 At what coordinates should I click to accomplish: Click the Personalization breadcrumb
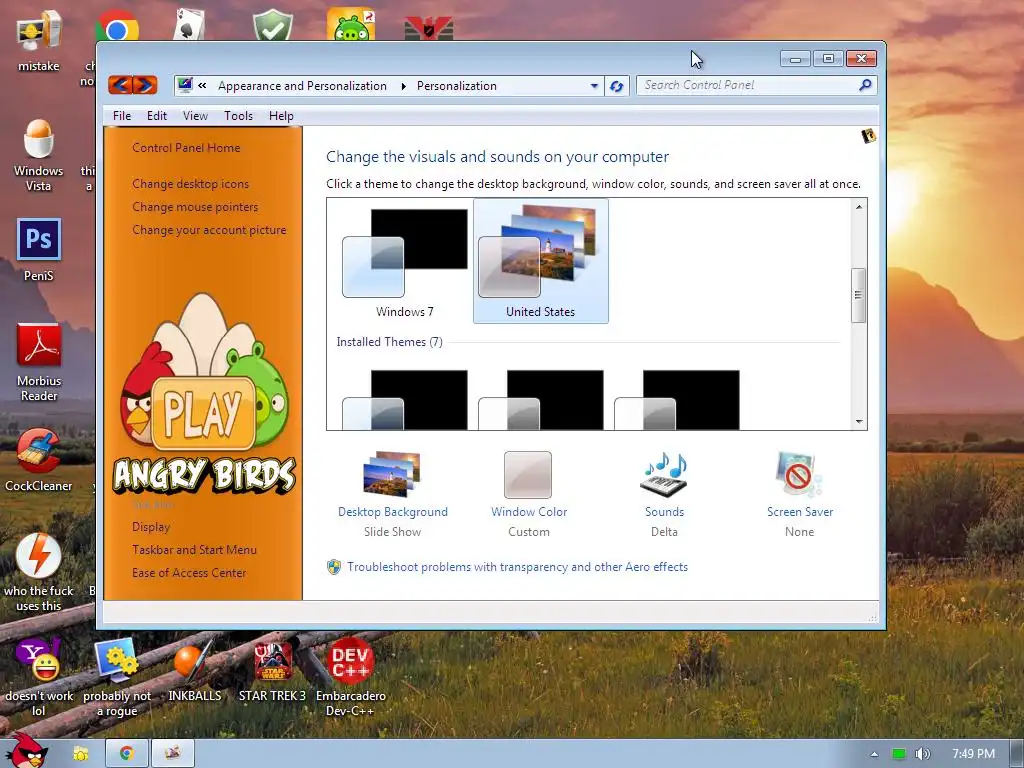[x=456, y=86]
